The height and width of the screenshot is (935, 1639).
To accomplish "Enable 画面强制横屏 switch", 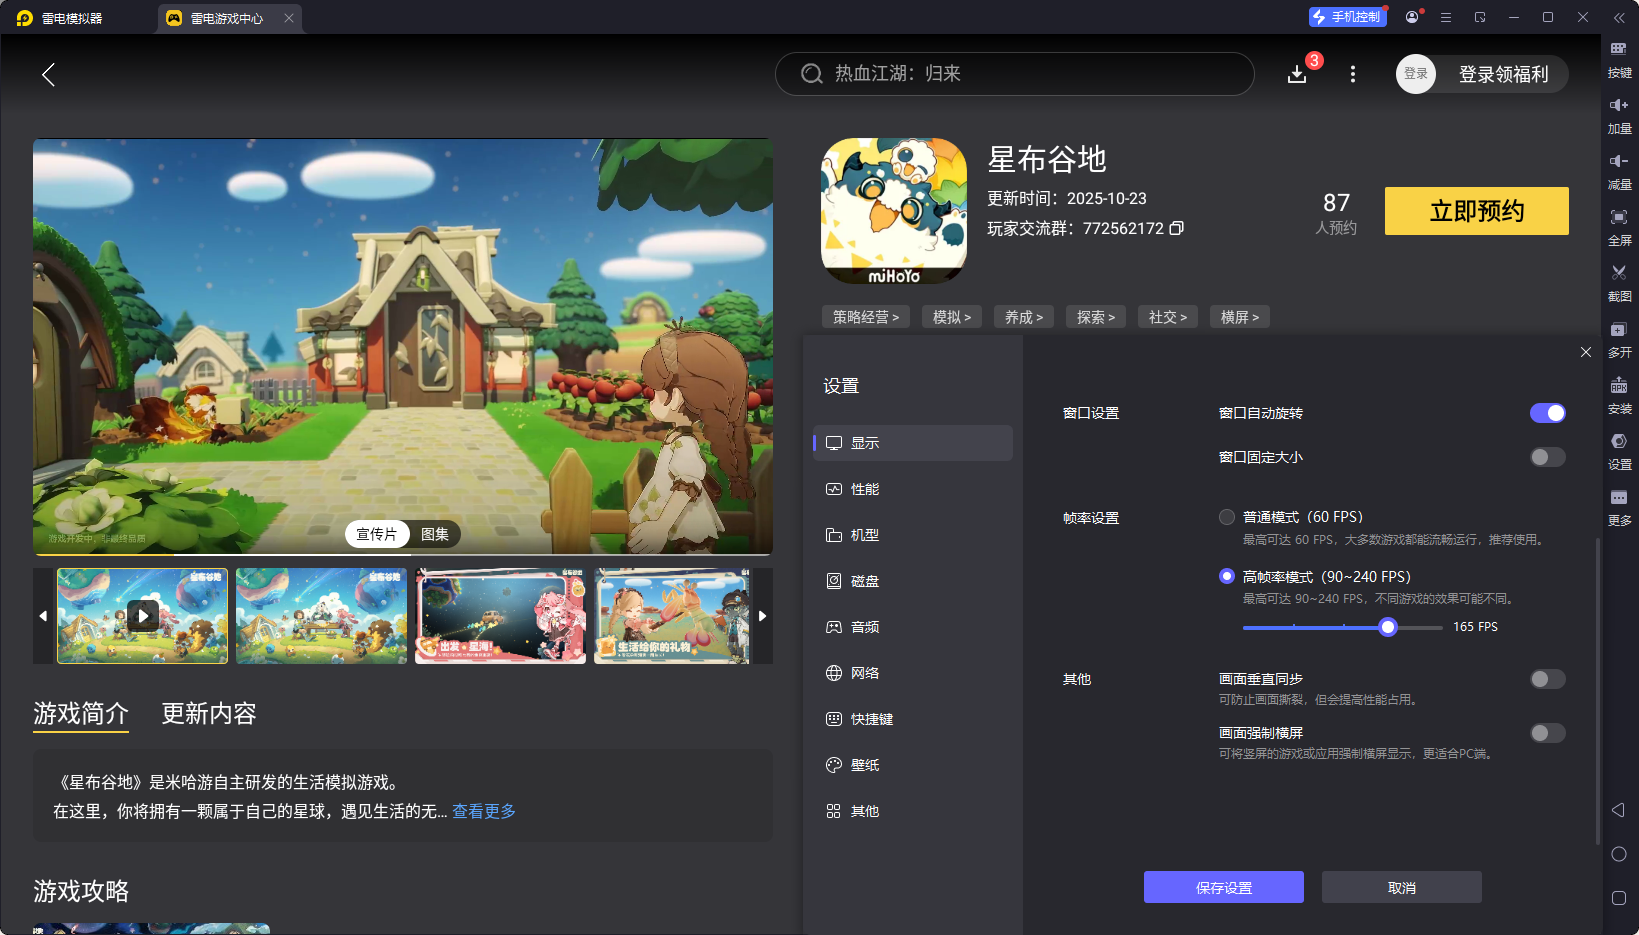I will pos(1547,733).
